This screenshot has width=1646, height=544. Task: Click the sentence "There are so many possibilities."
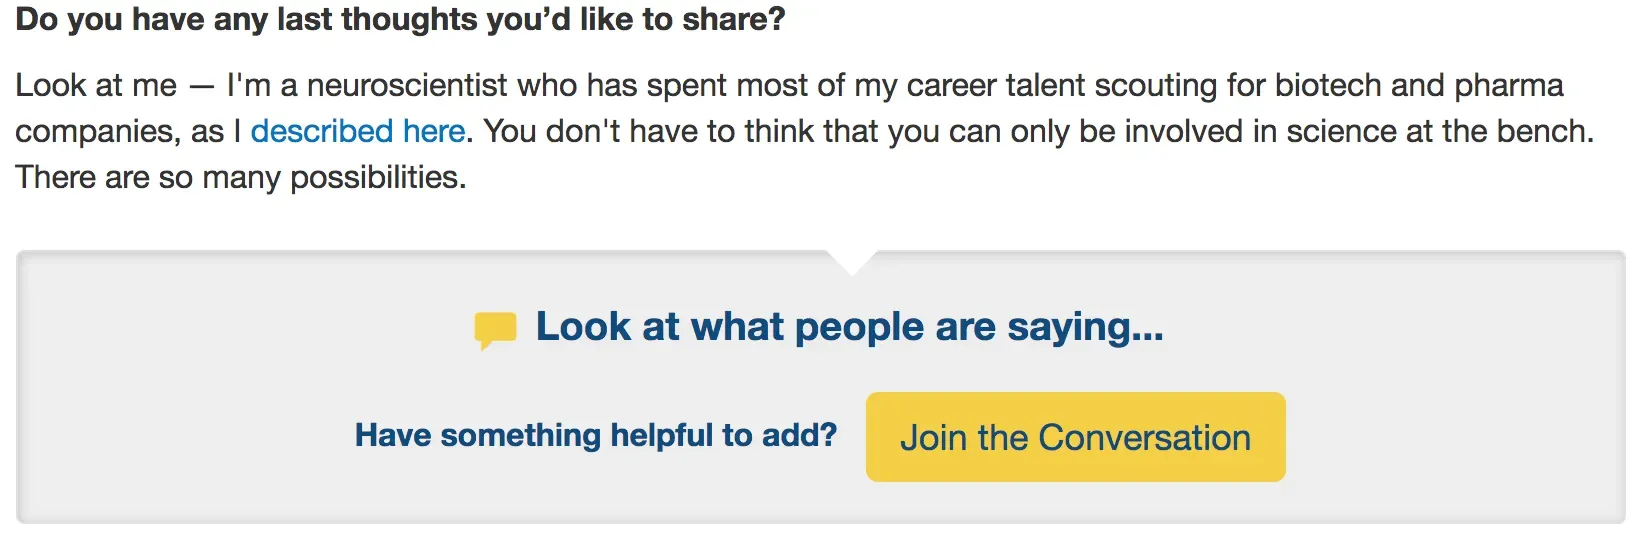coord(240,177)
